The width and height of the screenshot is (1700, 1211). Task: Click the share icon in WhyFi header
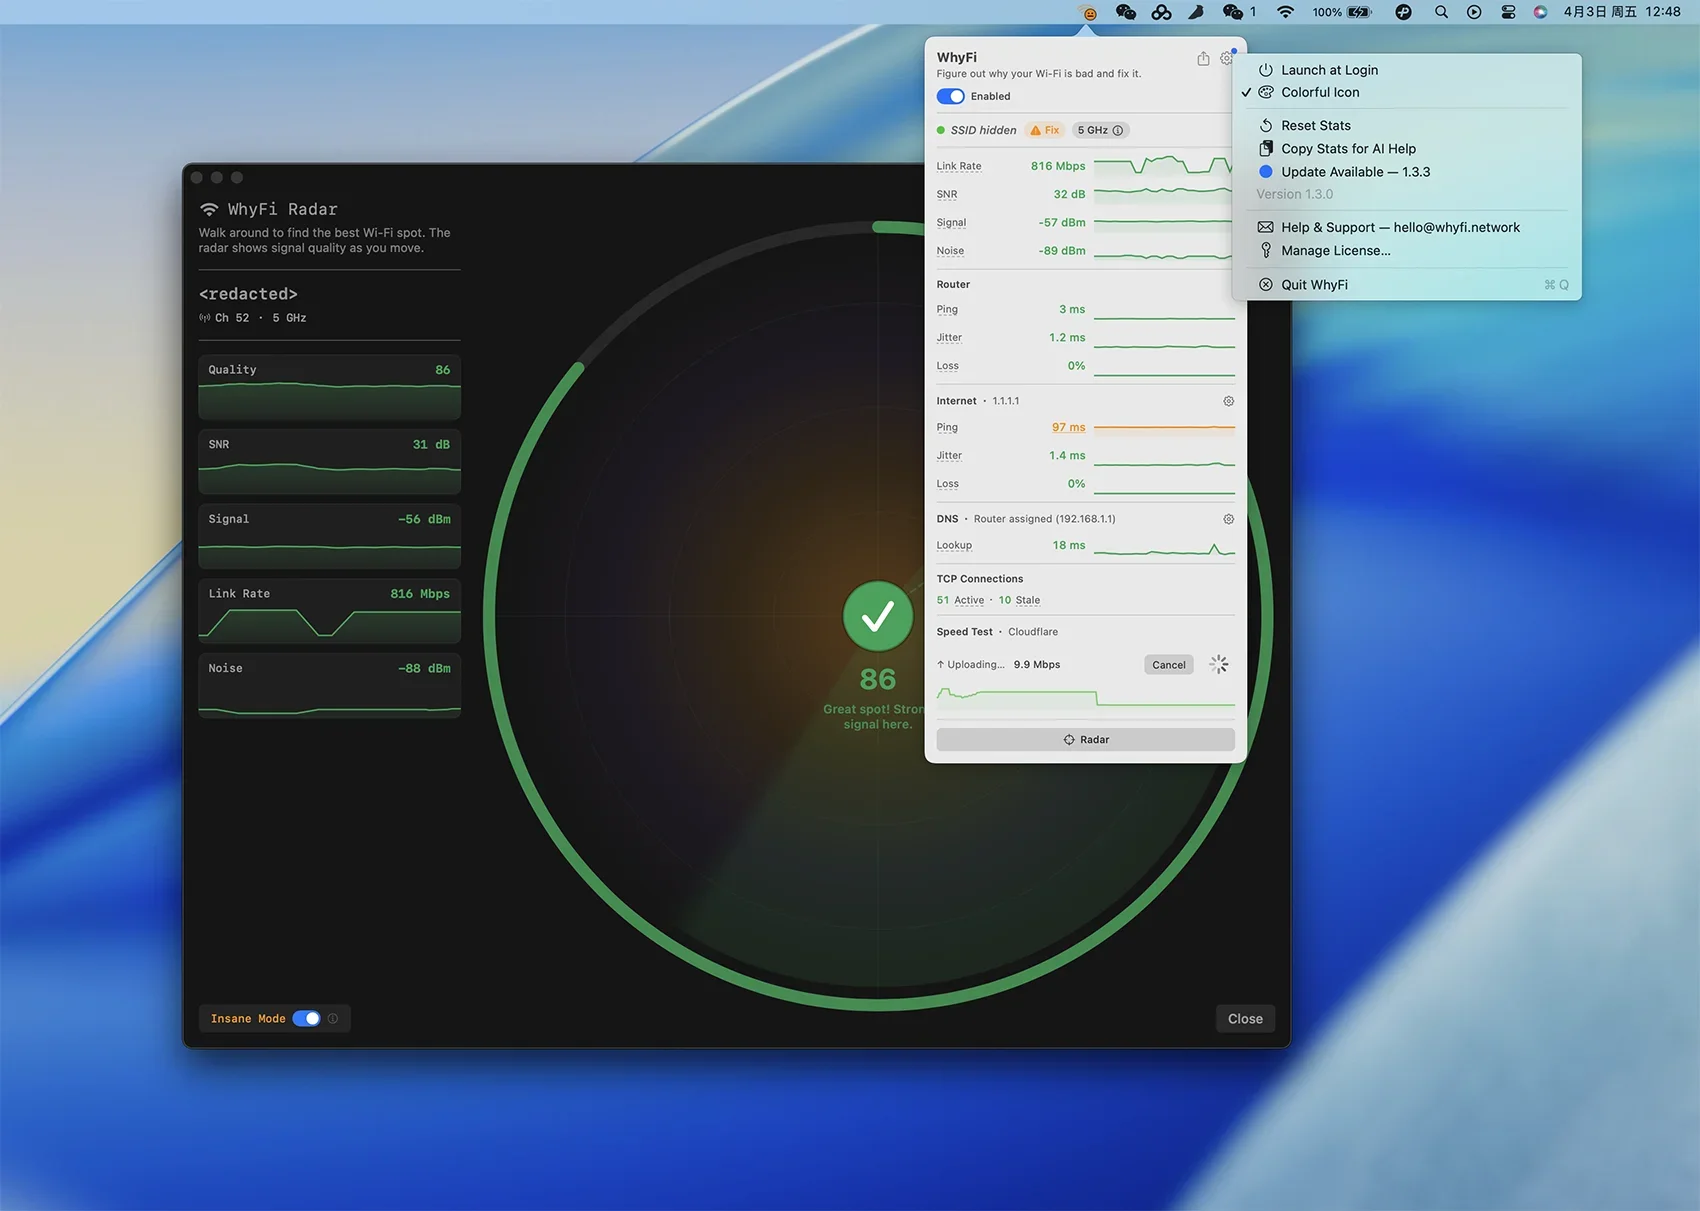point(1203,59)
